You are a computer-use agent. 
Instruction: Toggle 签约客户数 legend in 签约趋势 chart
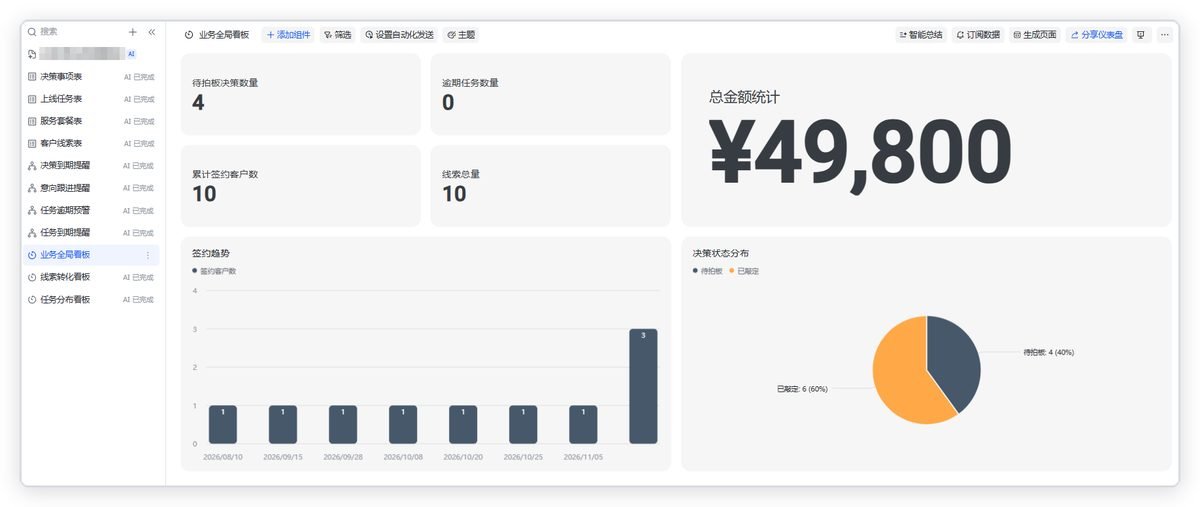(x=214, y=271)
